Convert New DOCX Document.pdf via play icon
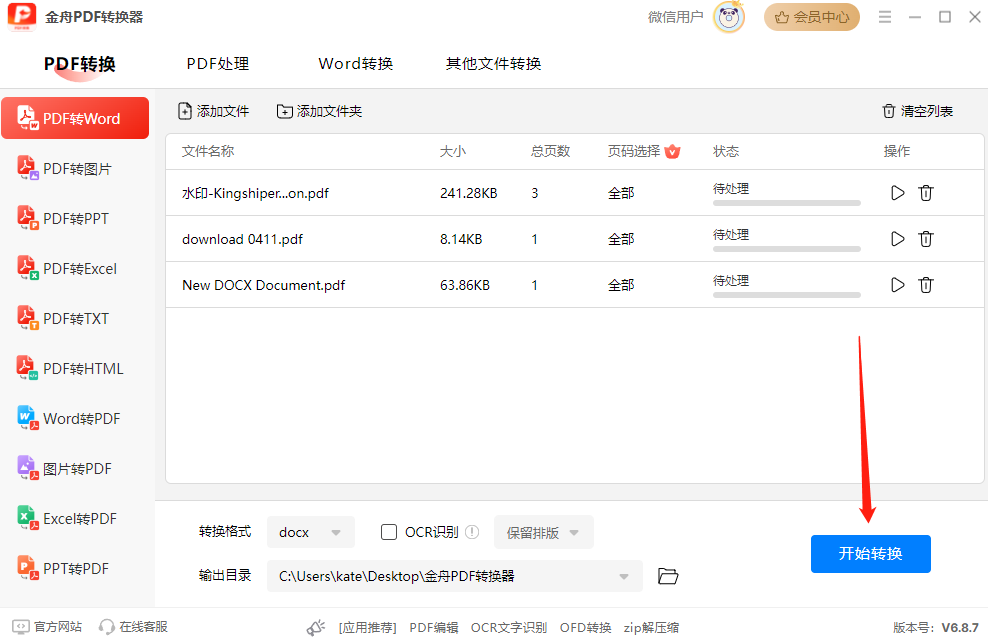The height and width of the screenshot is (644, 988). [x=897, y=285]
